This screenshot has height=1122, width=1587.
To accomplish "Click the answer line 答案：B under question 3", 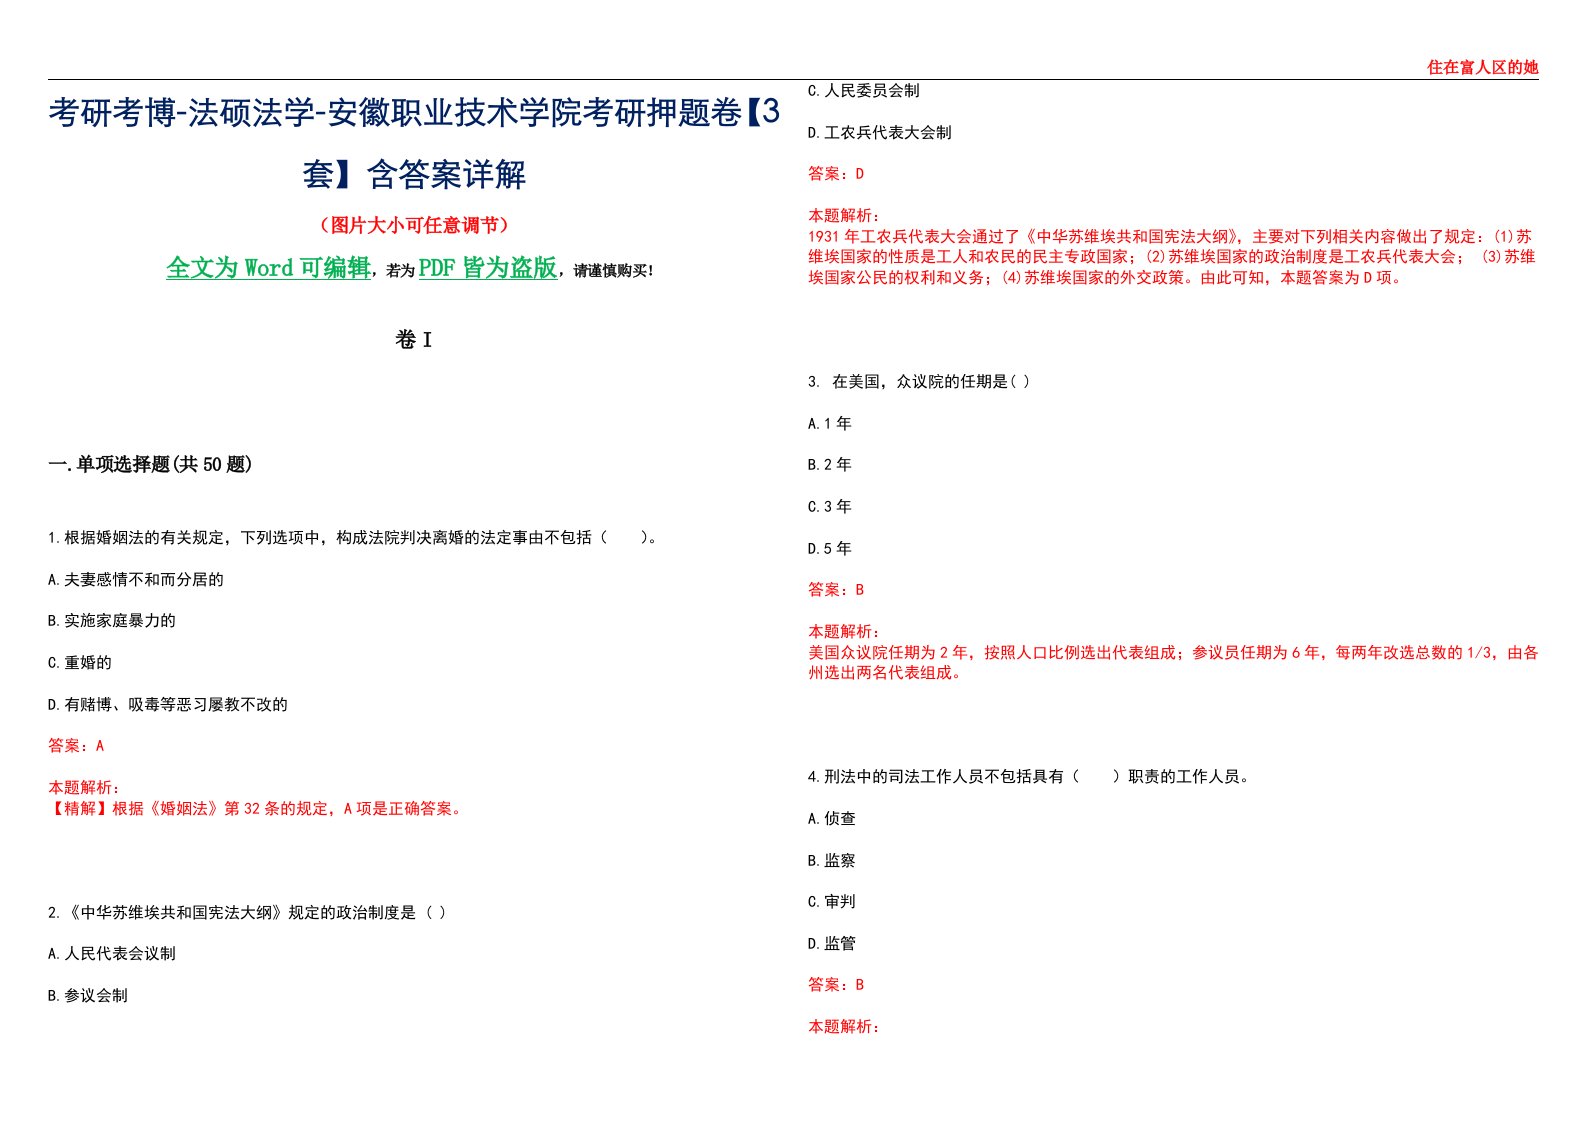I will coord(836,590).
